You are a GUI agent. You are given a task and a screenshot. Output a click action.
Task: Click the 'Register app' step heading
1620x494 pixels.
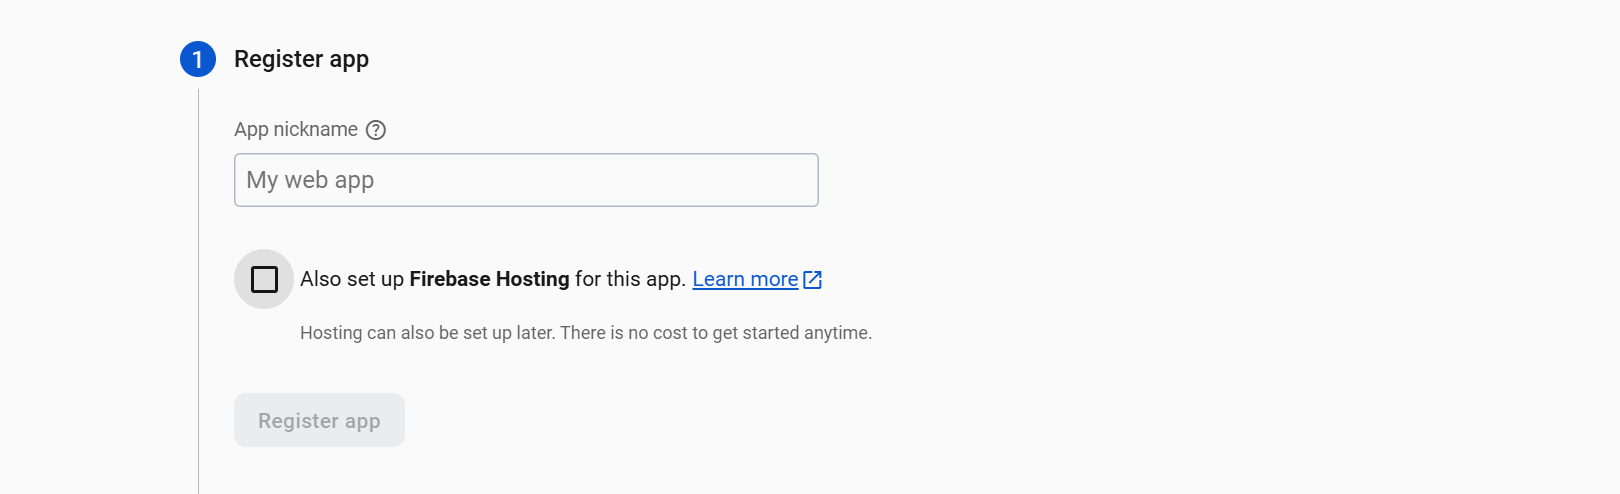pyautogui.click(x=301, y=59)
